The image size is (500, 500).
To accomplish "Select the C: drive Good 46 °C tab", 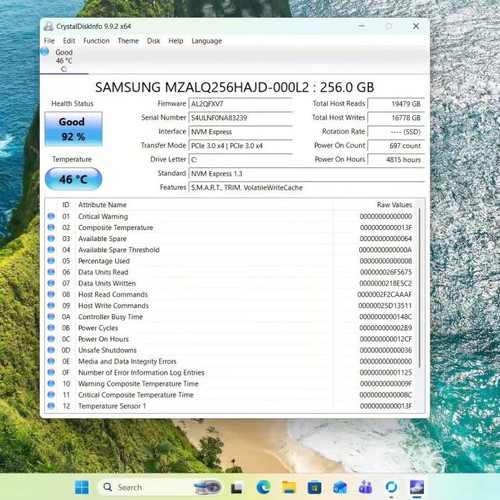I will (x=64, y=61).
